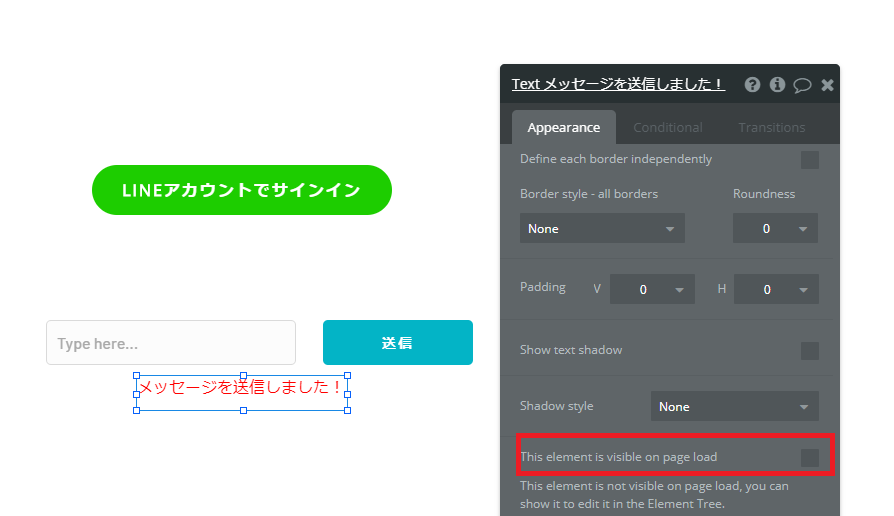The width and height of the screenshot is (894, 516).
Task: Toggle Show text shadow checkbox
Action: tap(810, 351)
